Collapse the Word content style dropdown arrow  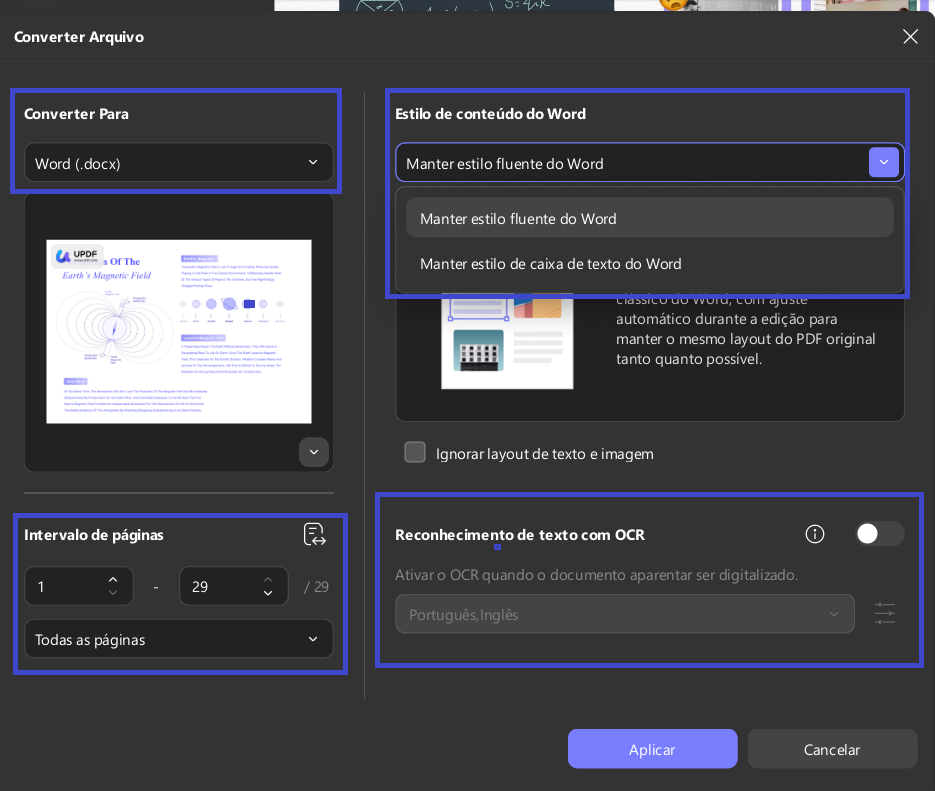[884, 162]
